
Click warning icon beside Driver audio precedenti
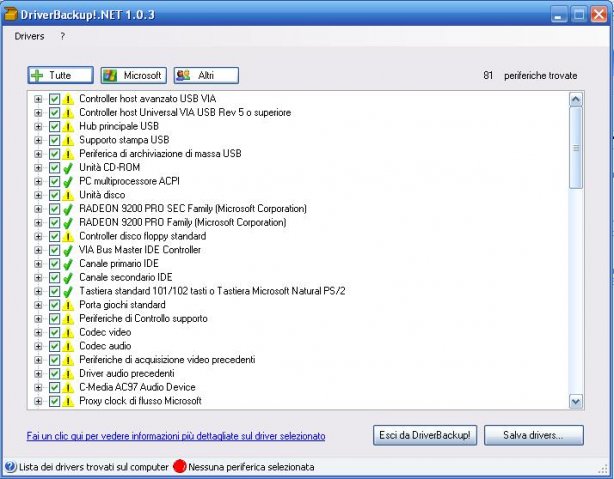[x=68, y=374]
